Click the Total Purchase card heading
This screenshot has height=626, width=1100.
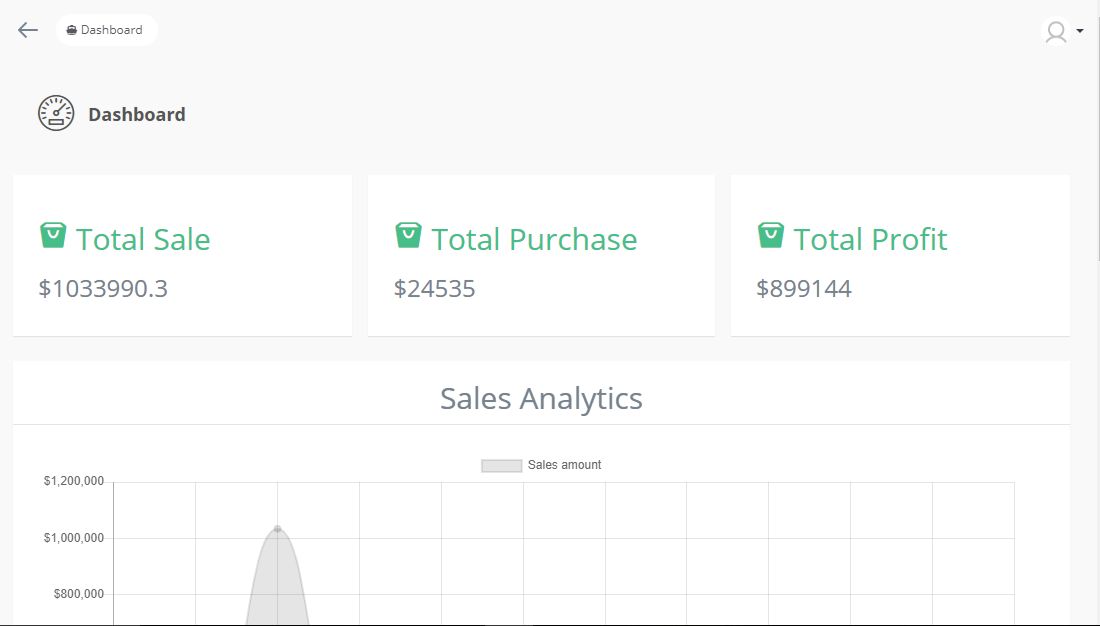tap(534, 240)
